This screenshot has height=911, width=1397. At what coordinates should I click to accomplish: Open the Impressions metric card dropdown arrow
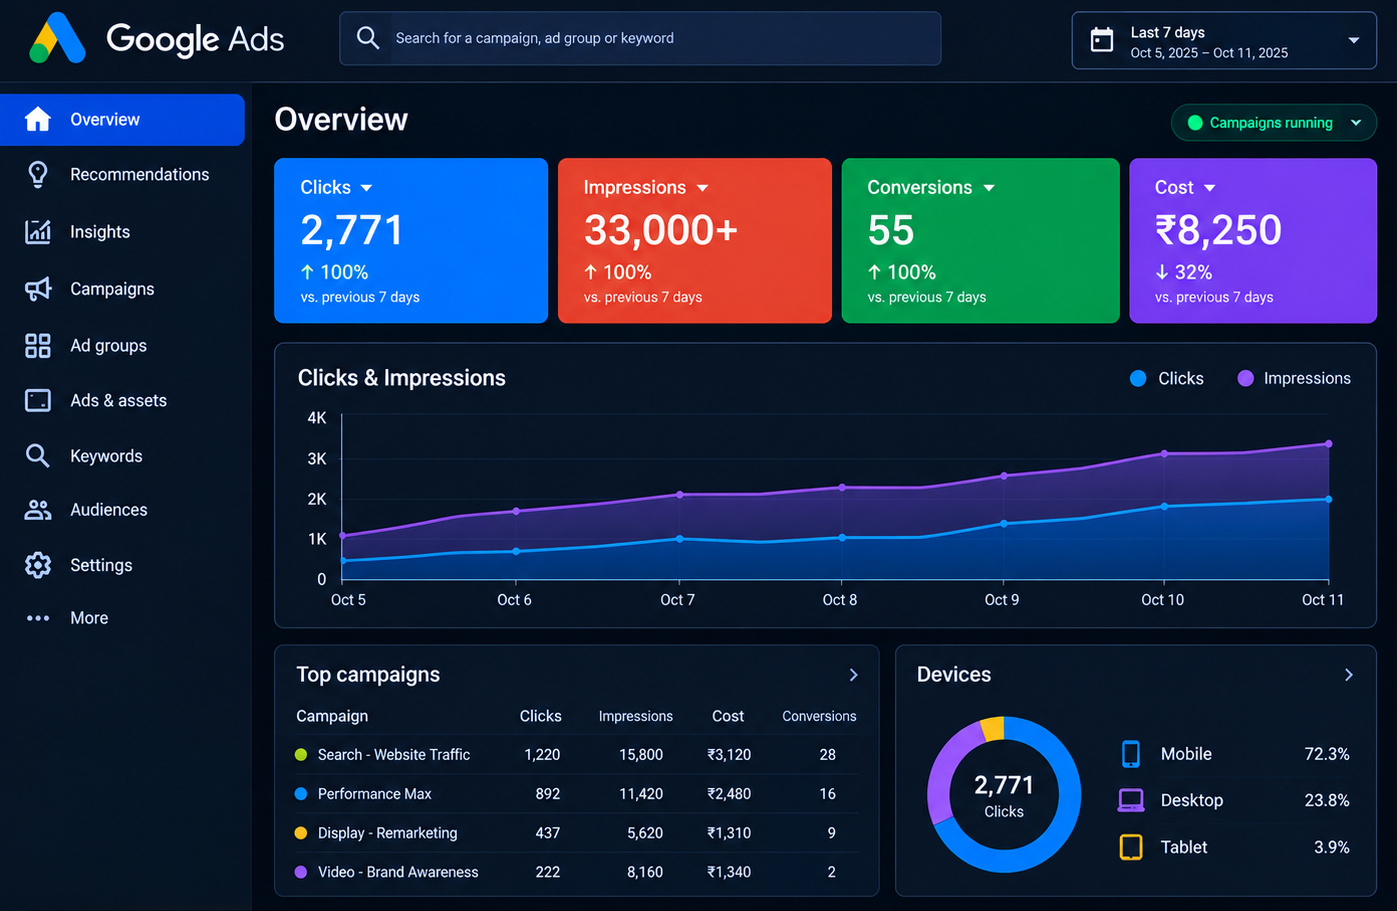pos(702,188)
